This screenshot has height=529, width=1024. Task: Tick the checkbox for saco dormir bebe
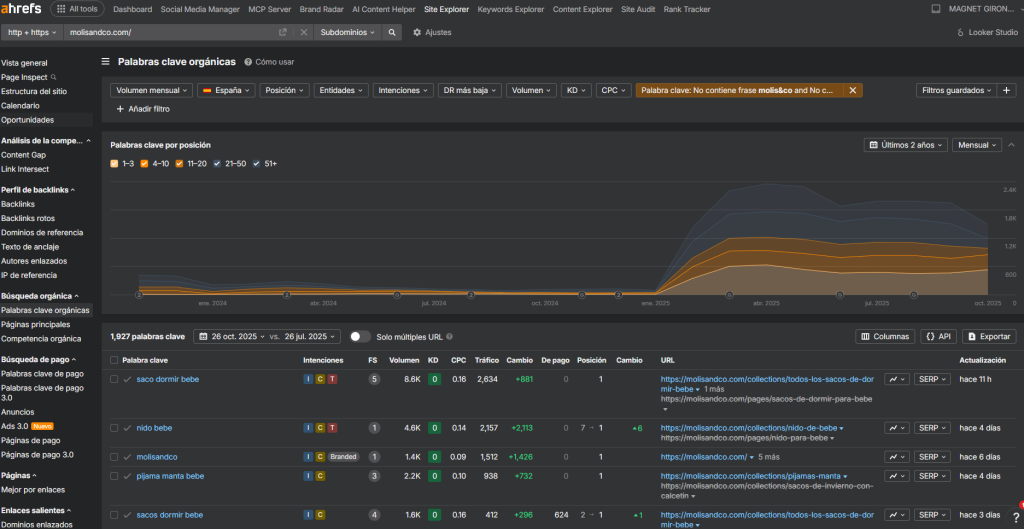click(114, 379)
